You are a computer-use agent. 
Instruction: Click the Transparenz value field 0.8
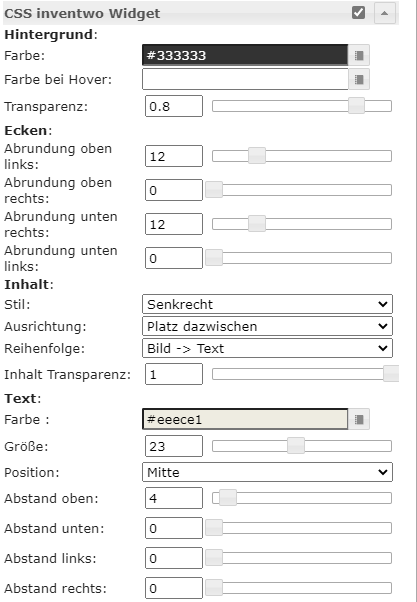[174, 106]
